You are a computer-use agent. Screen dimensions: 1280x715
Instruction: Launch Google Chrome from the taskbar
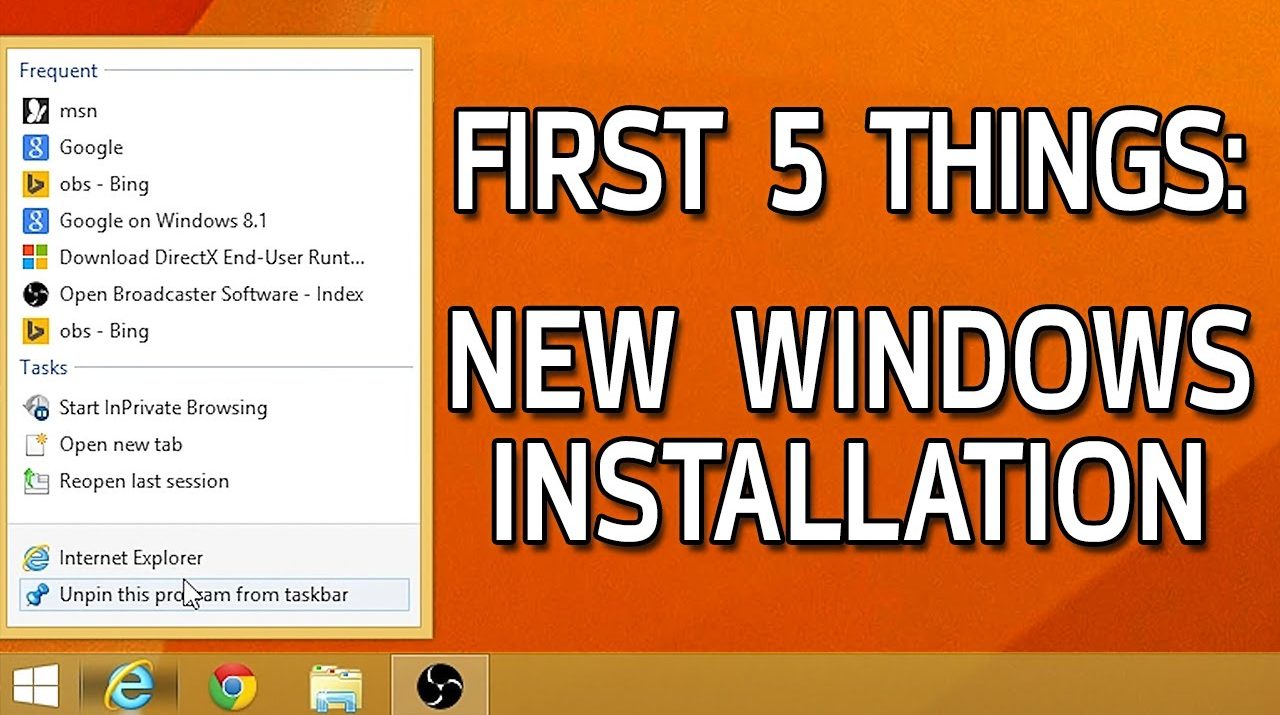[x=232, y=686]
